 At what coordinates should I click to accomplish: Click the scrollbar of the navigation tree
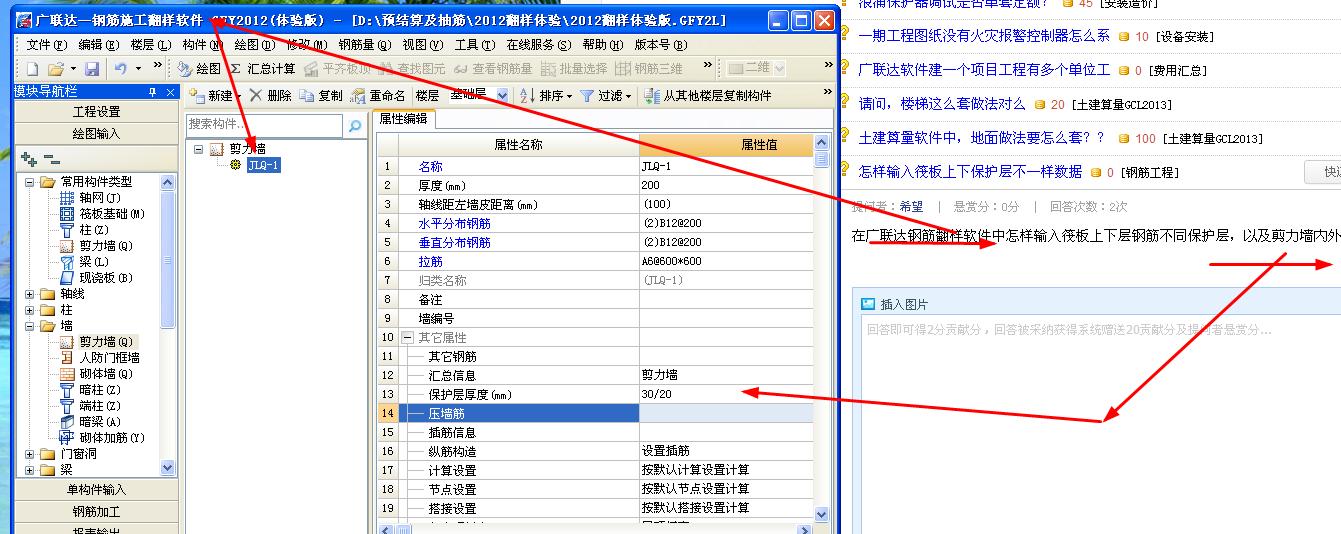[167, 325]
